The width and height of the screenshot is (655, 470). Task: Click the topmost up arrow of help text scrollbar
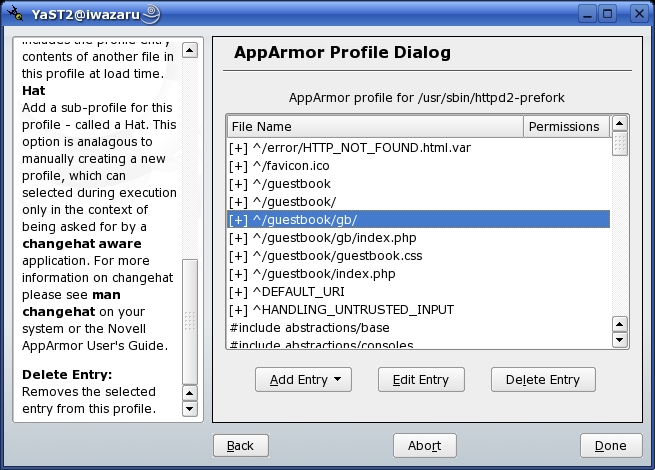(190, 48)
